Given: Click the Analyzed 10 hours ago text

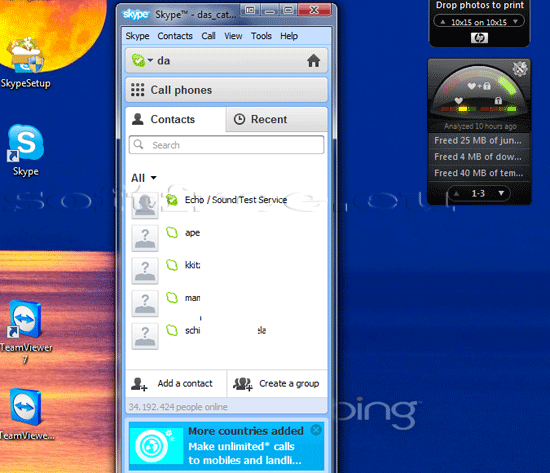Looking at the screenshot, I should click(x=480, y=126).
